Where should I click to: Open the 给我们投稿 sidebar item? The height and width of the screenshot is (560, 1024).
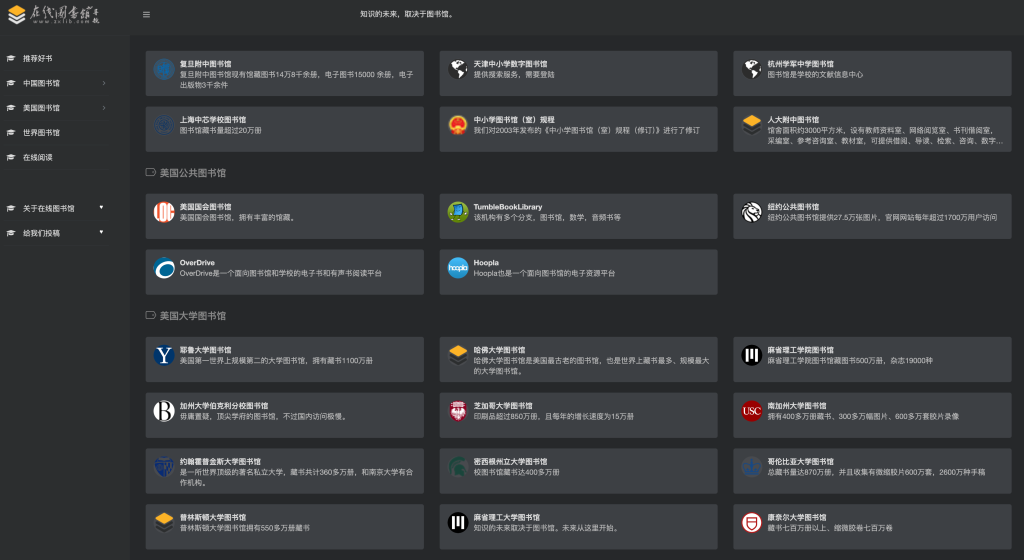pos(41,233)
